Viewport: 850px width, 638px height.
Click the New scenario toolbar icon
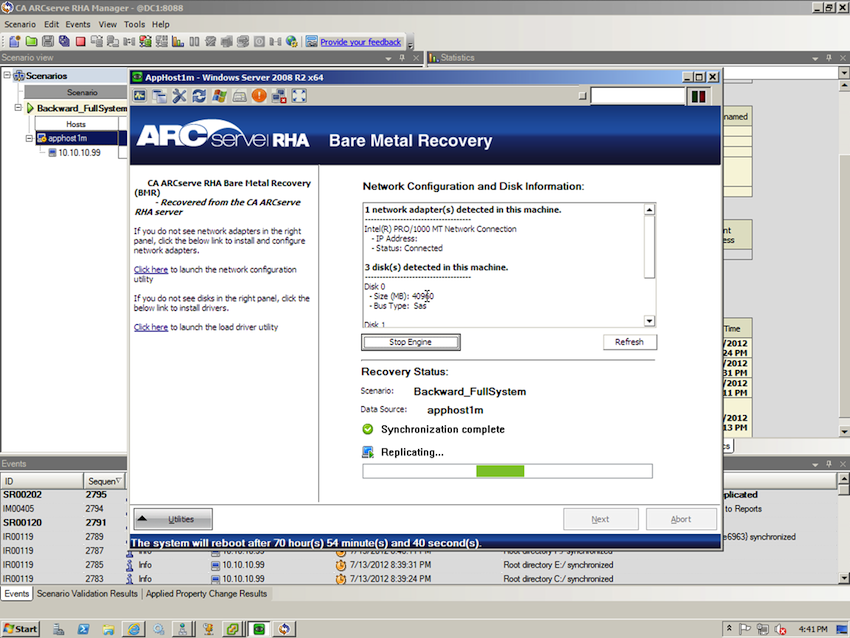click(x=15, y=41)
